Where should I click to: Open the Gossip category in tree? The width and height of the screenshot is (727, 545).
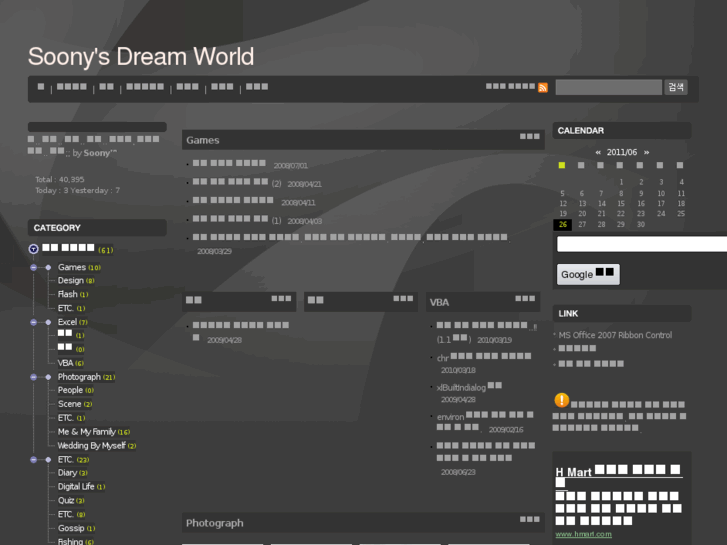(71, 528)
